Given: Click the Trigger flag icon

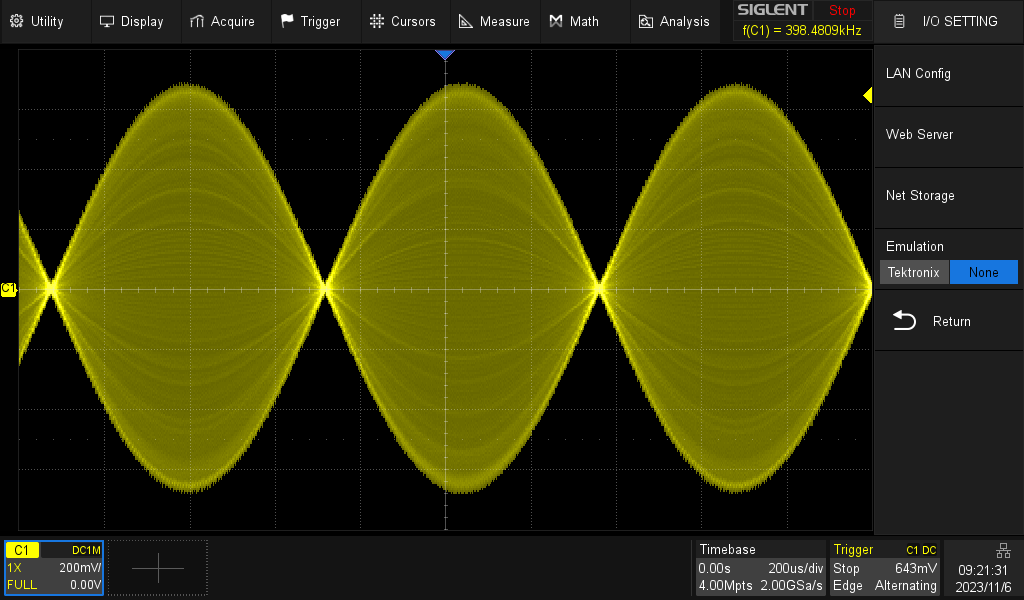Looking at the screenshot, I should click(x=288, y=21).
